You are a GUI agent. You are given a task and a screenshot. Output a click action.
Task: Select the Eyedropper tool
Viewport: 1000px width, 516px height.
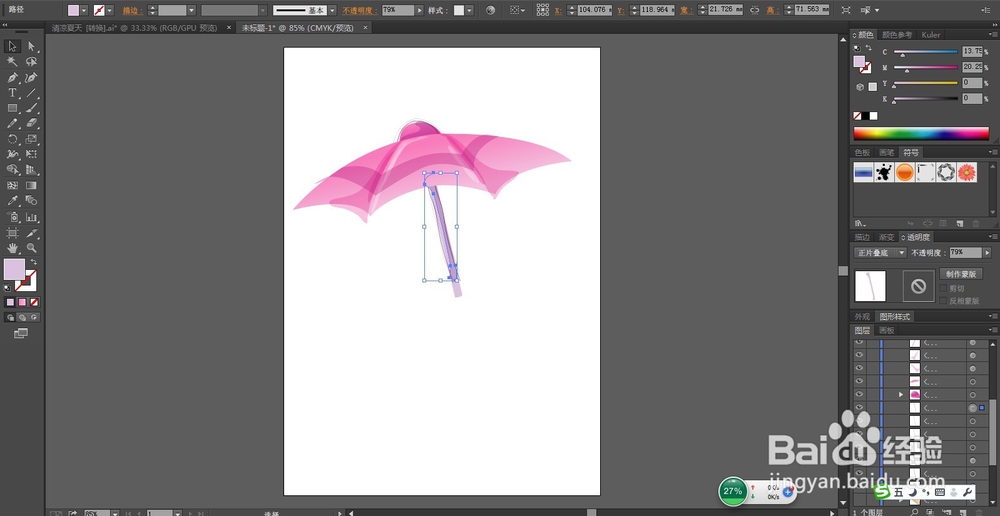12,201
